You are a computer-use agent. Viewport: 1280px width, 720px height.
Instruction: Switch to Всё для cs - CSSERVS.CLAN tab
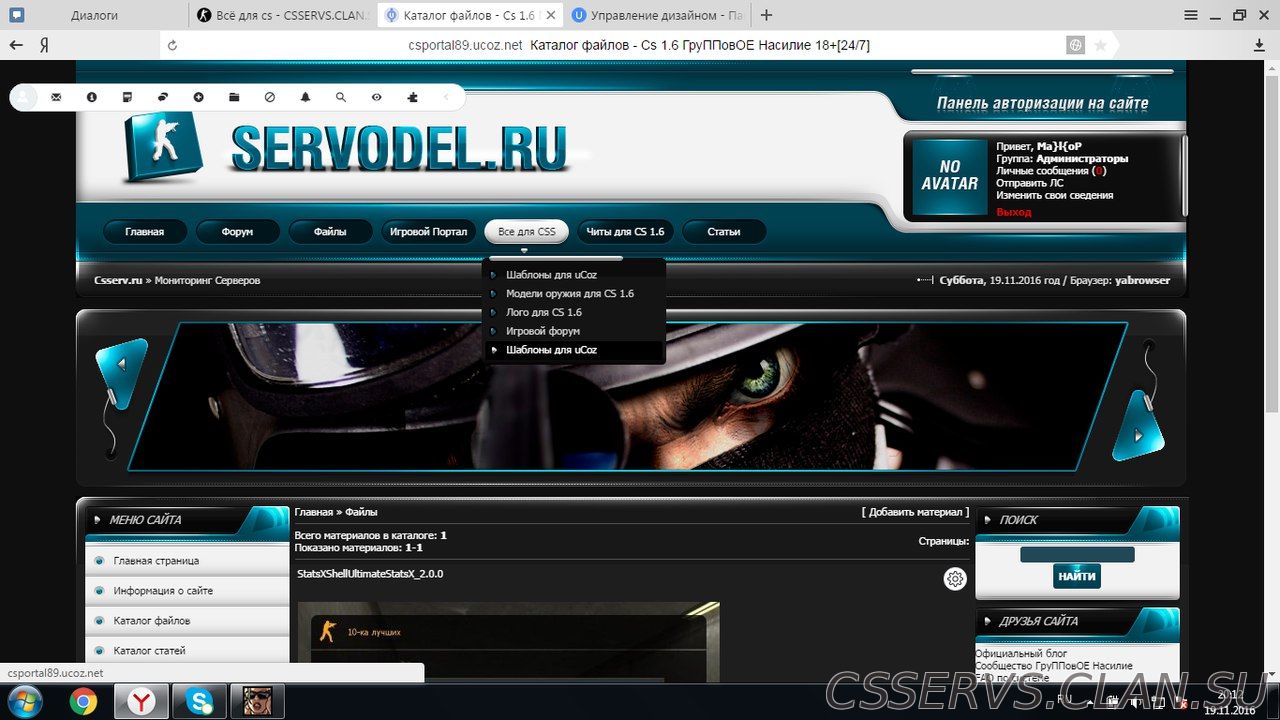click(x=283, y=15)
